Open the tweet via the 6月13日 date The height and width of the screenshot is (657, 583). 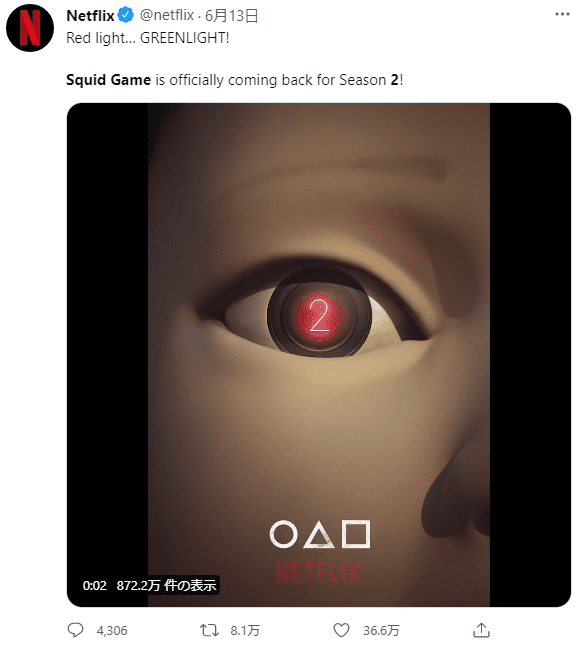[x=231, y=16]
